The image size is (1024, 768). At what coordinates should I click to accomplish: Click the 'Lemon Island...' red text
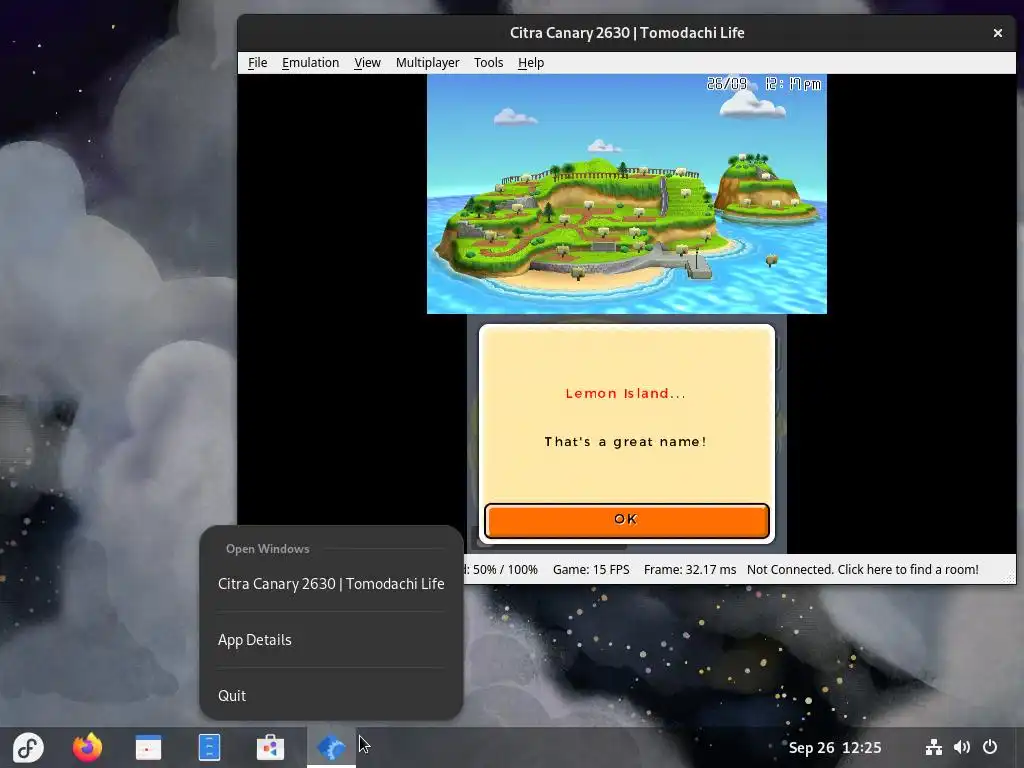(x=626, y=393)
